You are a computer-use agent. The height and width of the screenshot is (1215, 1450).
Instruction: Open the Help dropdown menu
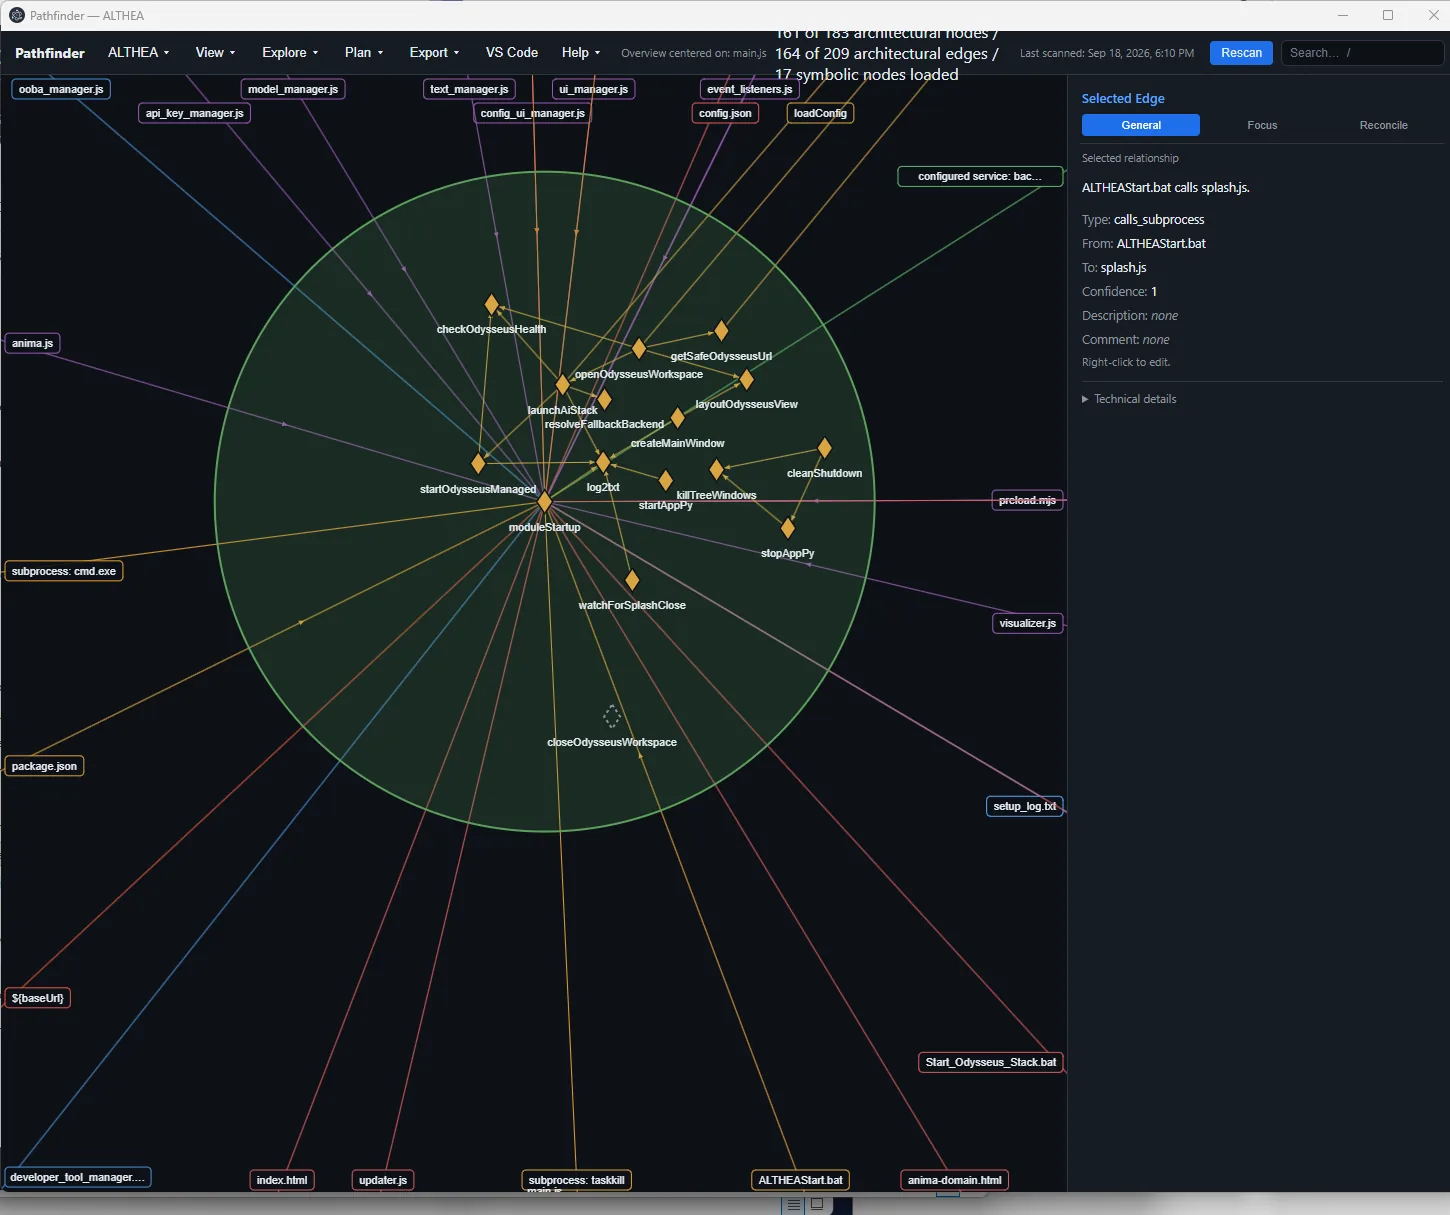581,53
